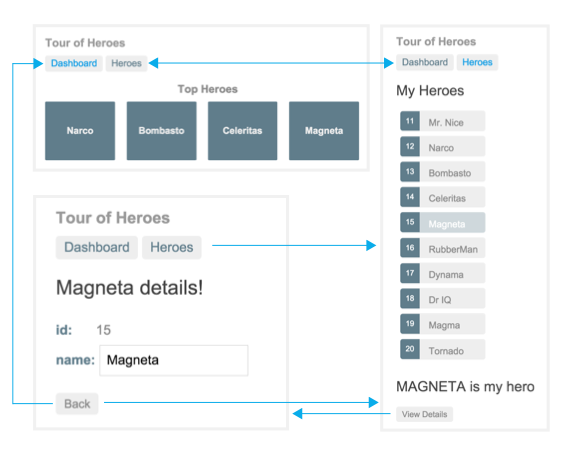Viewport: 567px width, 449px height.
Task: Open the Narco top hero tile
Action: (80, 131)
